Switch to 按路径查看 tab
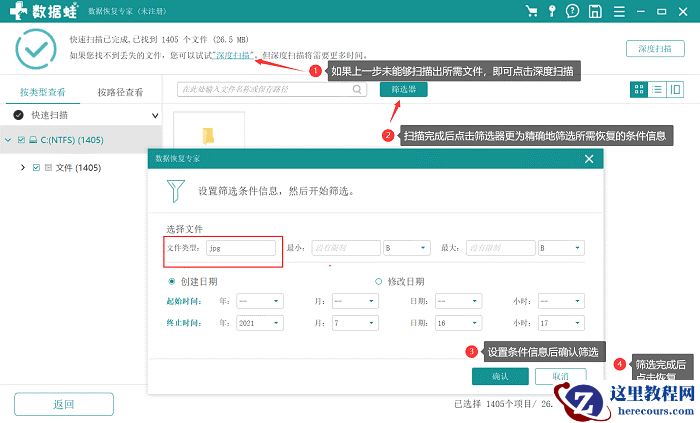Viewport: 700px width, 423px height. point(120,92)
